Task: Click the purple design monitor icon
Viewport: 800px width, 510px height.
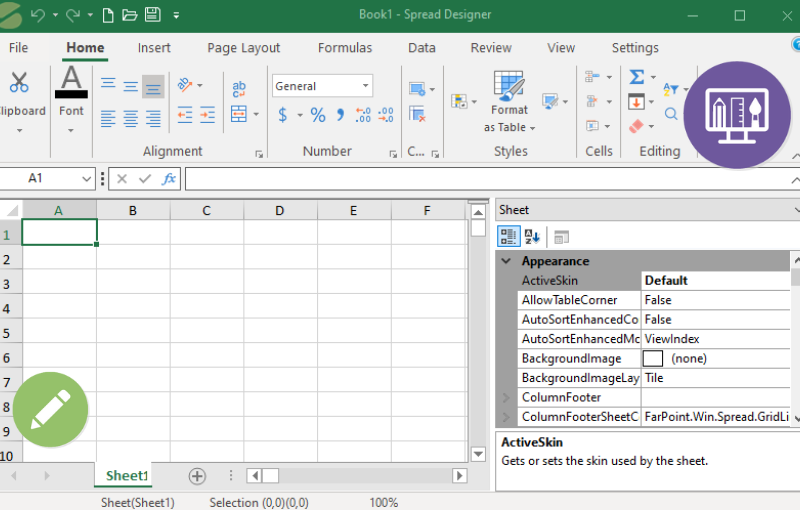Action: point(737,115)
